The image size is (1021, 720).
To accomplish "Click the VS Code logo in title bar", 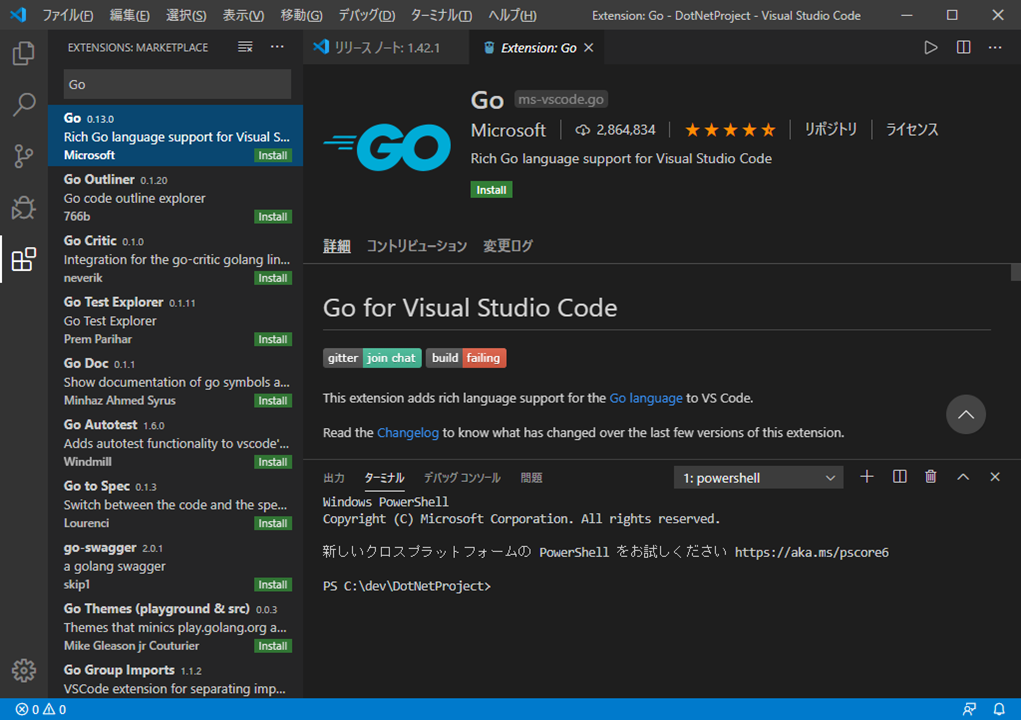I will (18, 14).
